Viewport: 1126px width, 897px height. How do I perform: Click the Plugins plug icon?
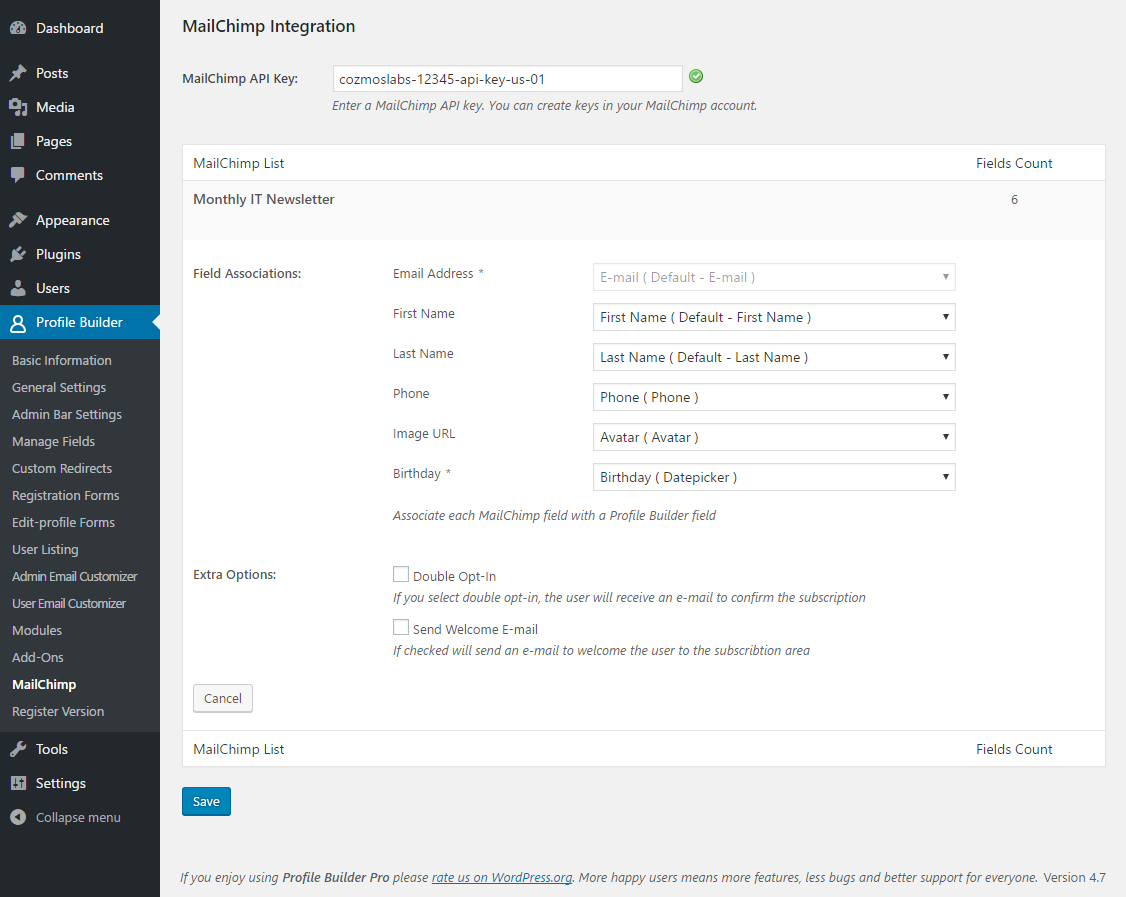[x=18, y=254]
